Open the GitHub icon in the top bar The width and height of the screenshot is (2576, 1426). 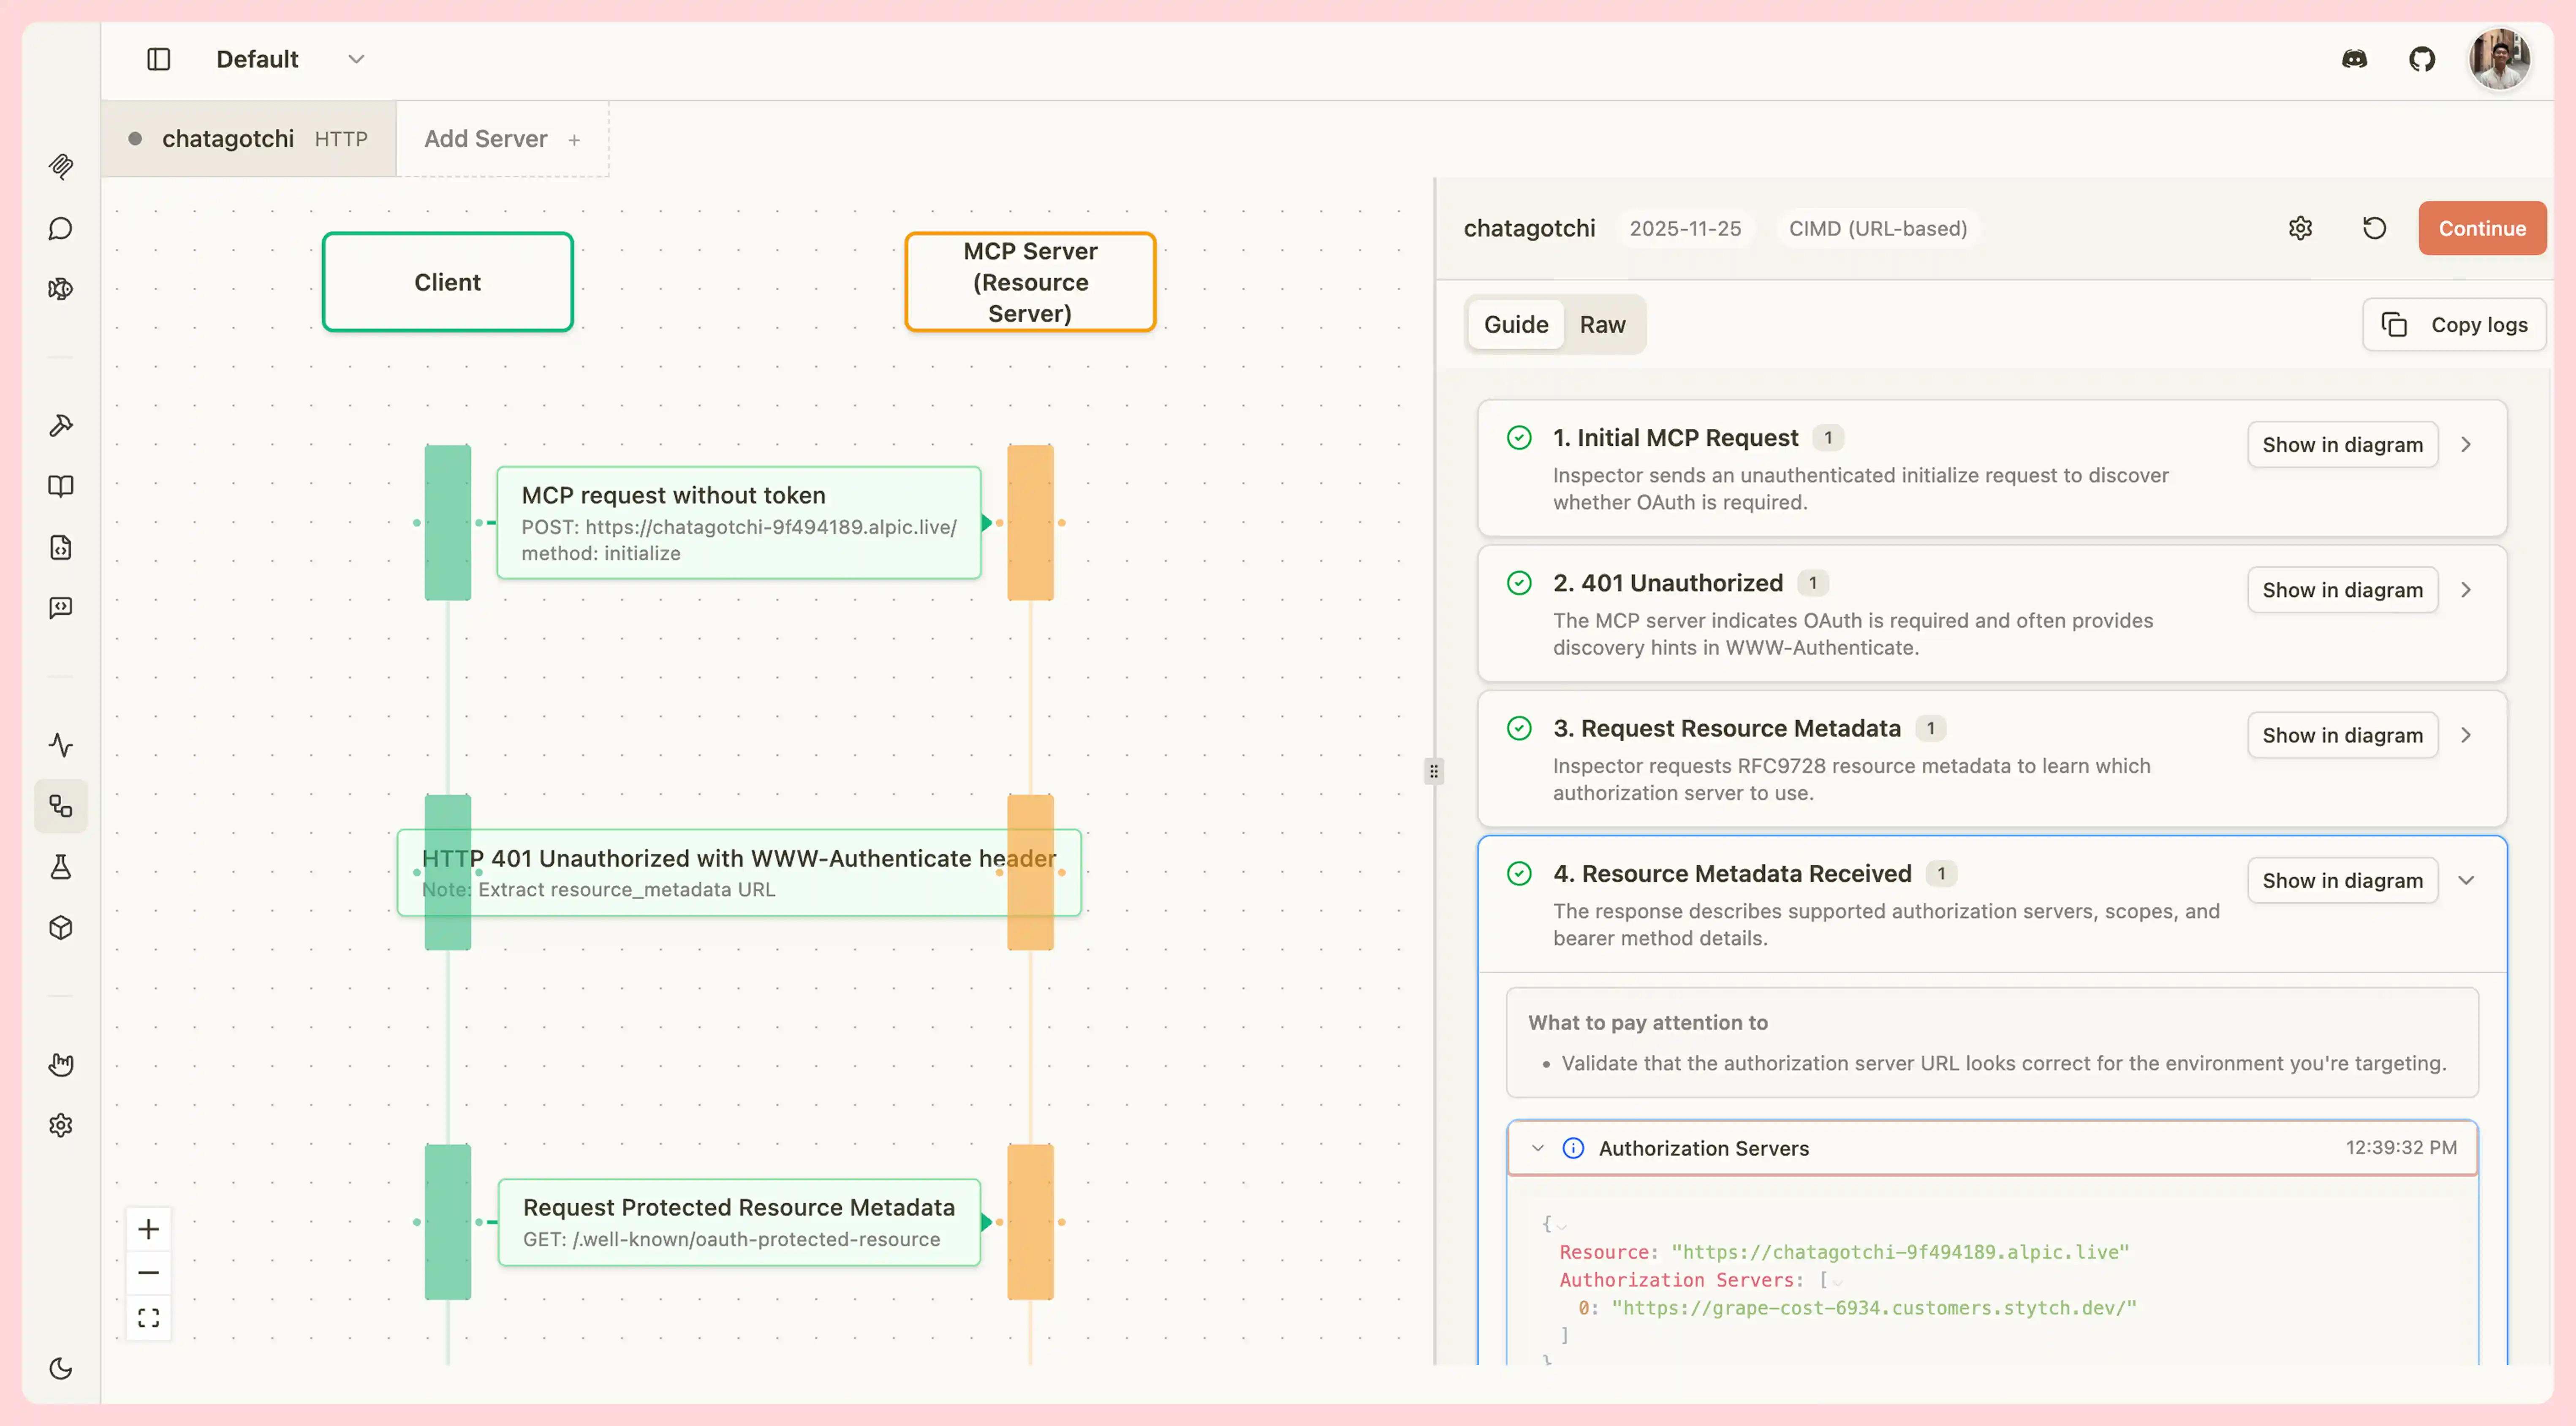(2423, 59)
